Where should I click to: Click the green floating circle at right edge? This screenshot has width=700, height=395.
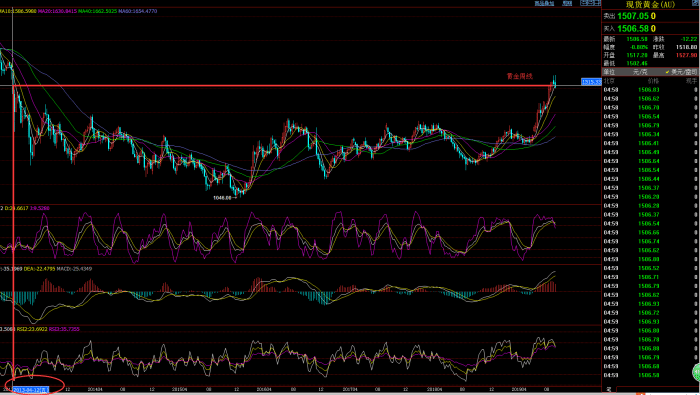tap(696, 372)
